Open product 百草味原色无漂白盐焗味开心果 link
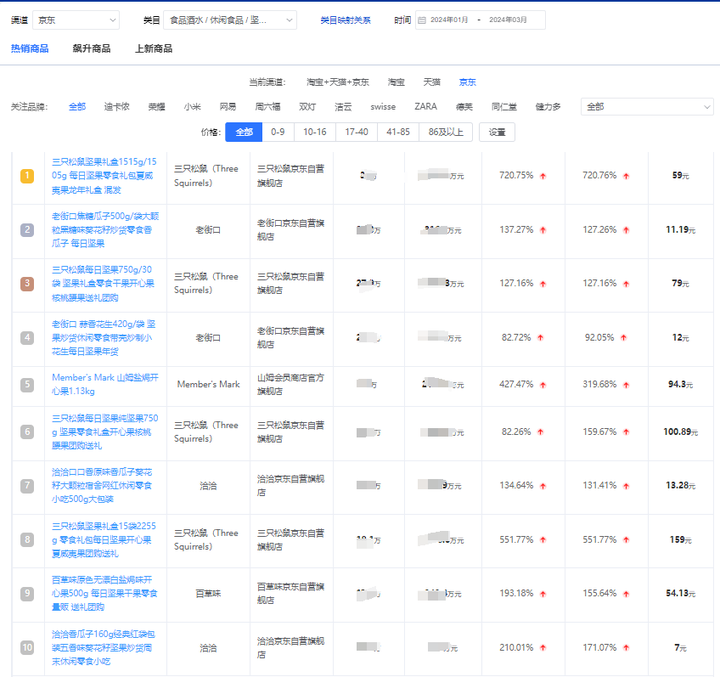Viewport: 720px width, 677px height. [105, 593]
